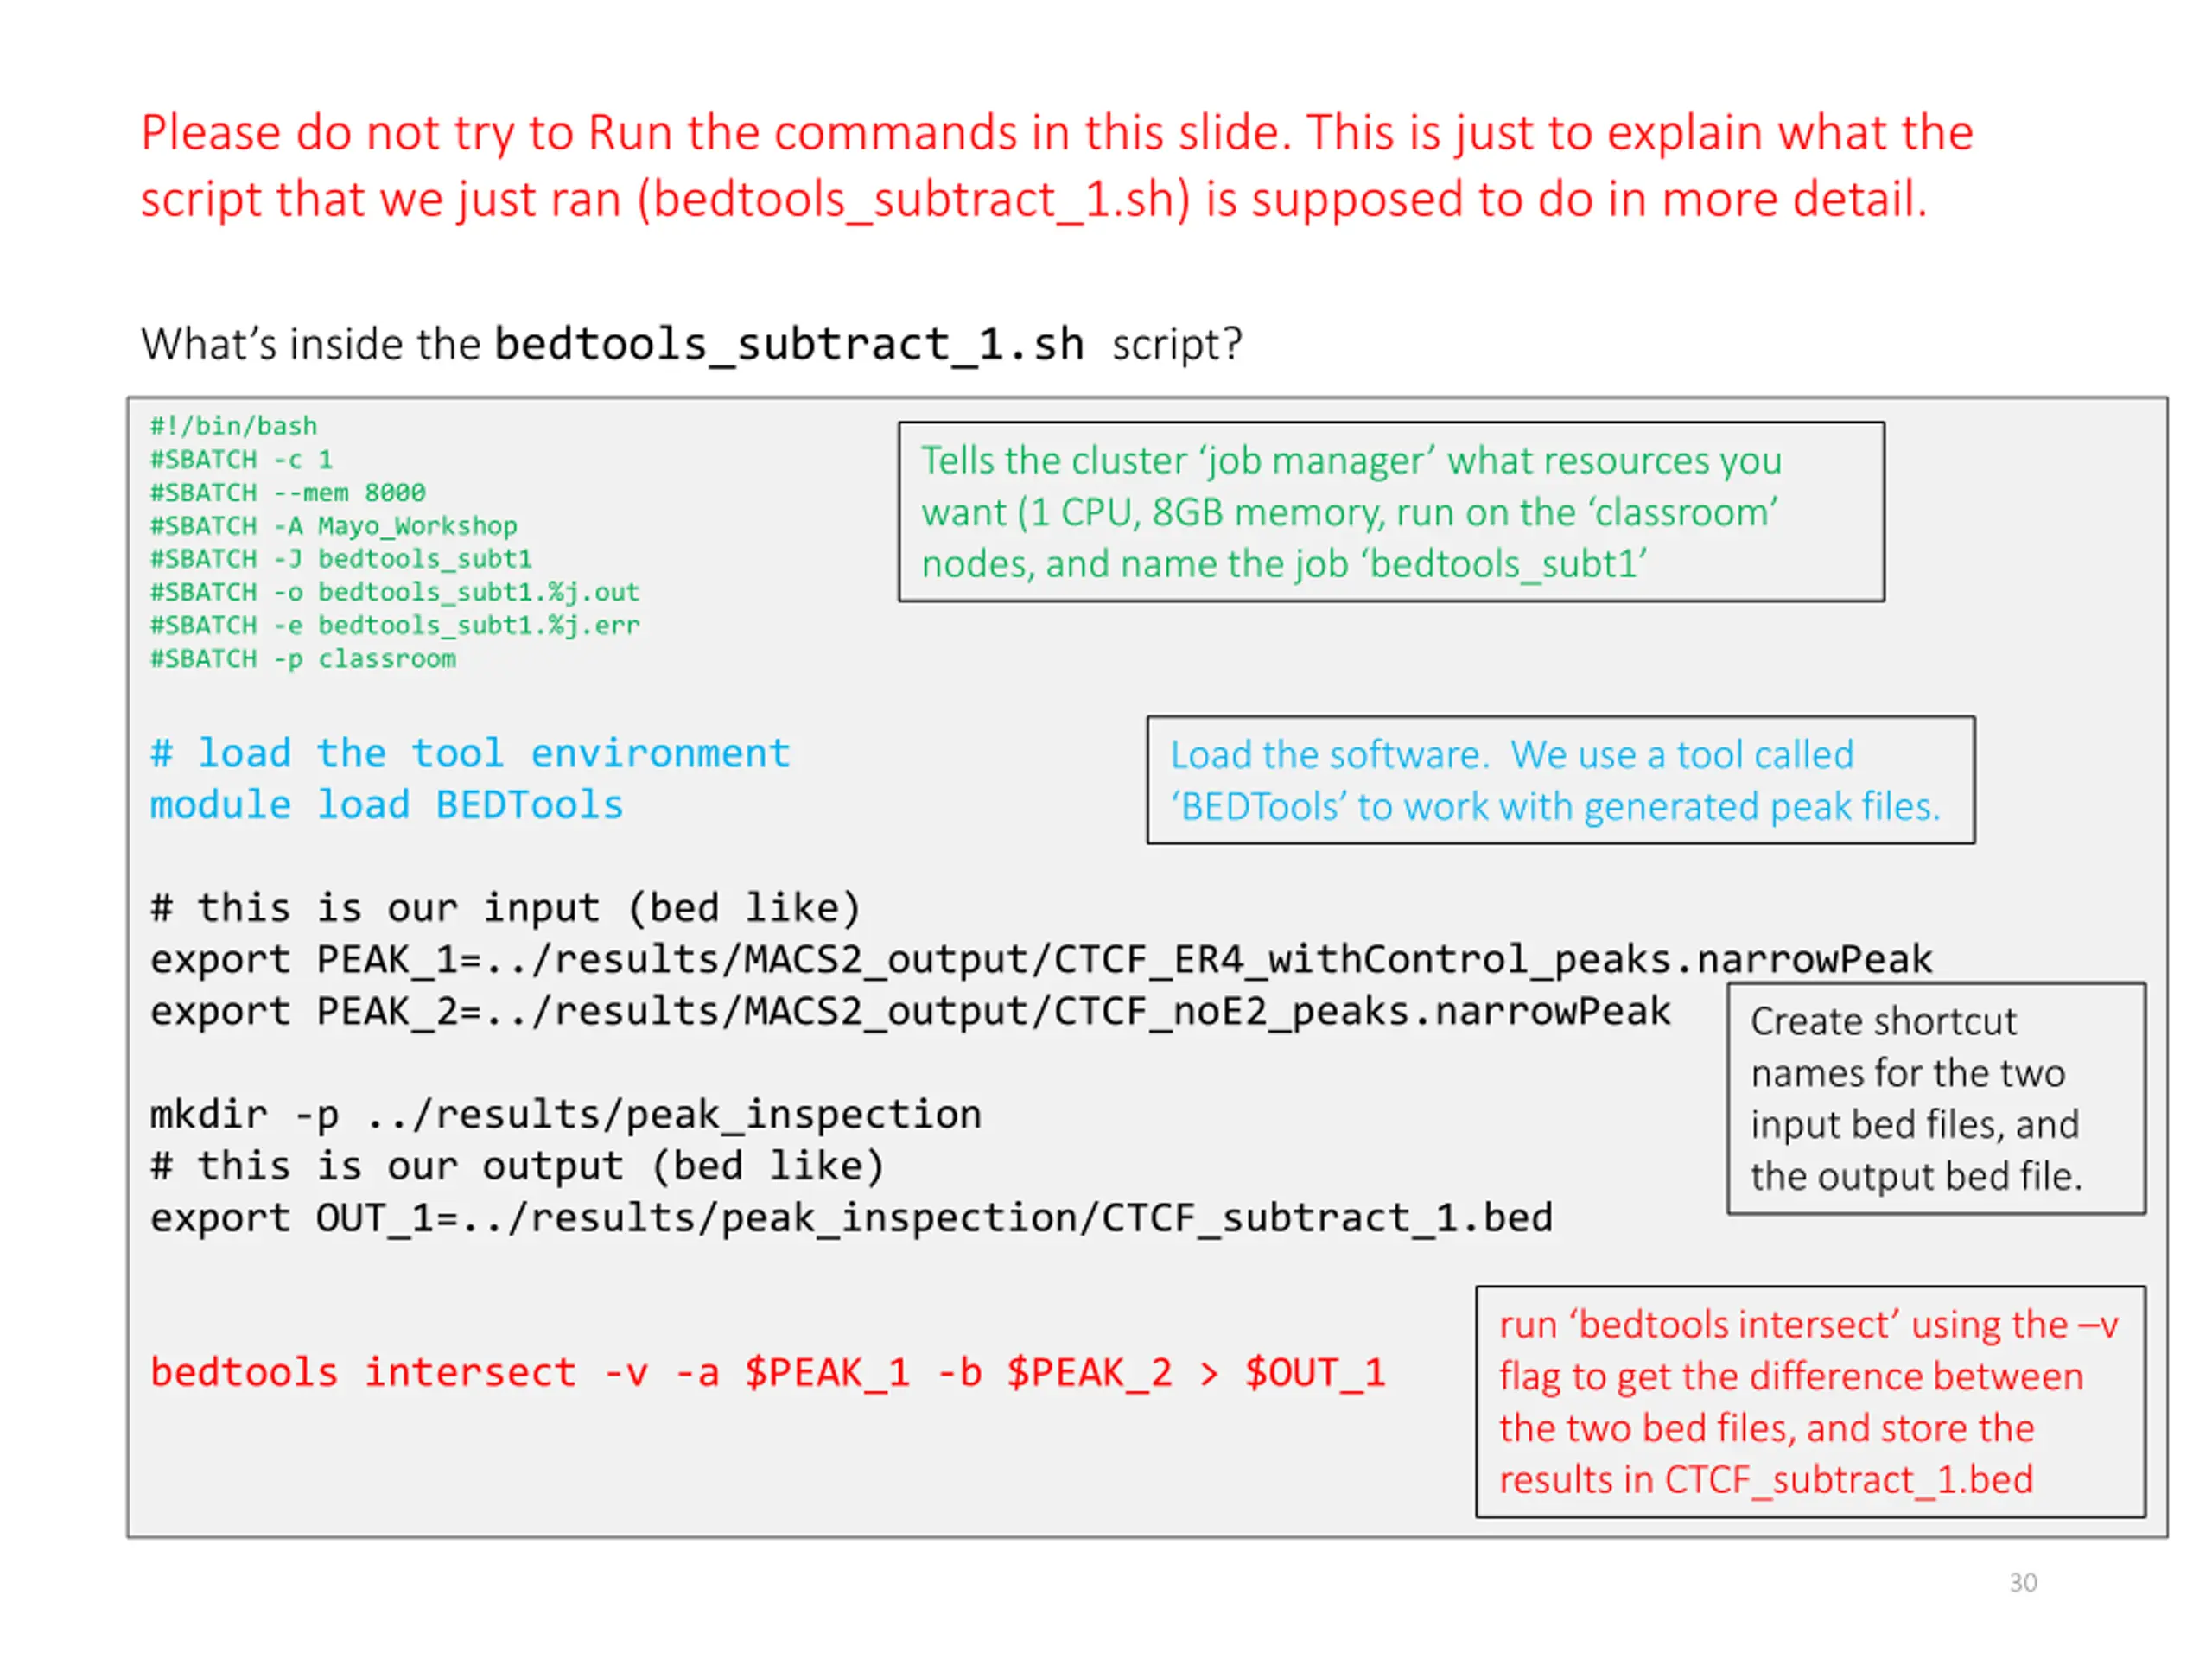
Task: Click the #SBATCH -o bedtools_subt1.%j.out line
Action: point(394,592)
